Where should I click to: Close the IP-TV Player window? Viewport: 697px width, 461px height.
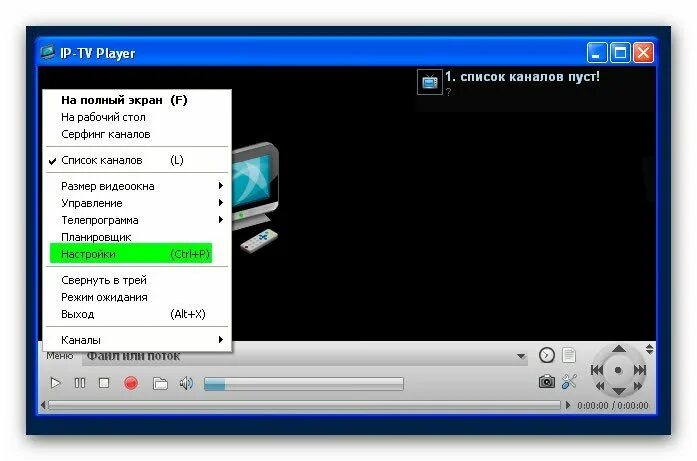(x=643, y=53)
